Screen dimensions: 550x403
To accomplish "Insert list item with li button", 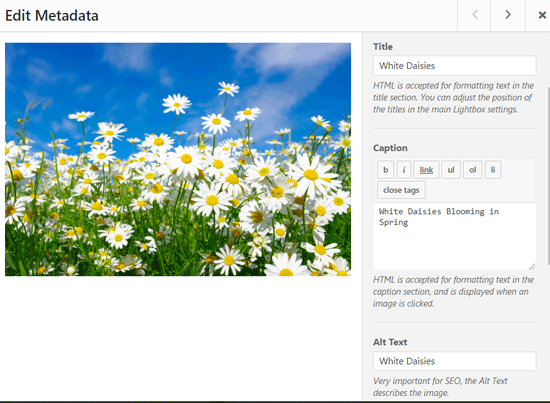I will (493, 170).
